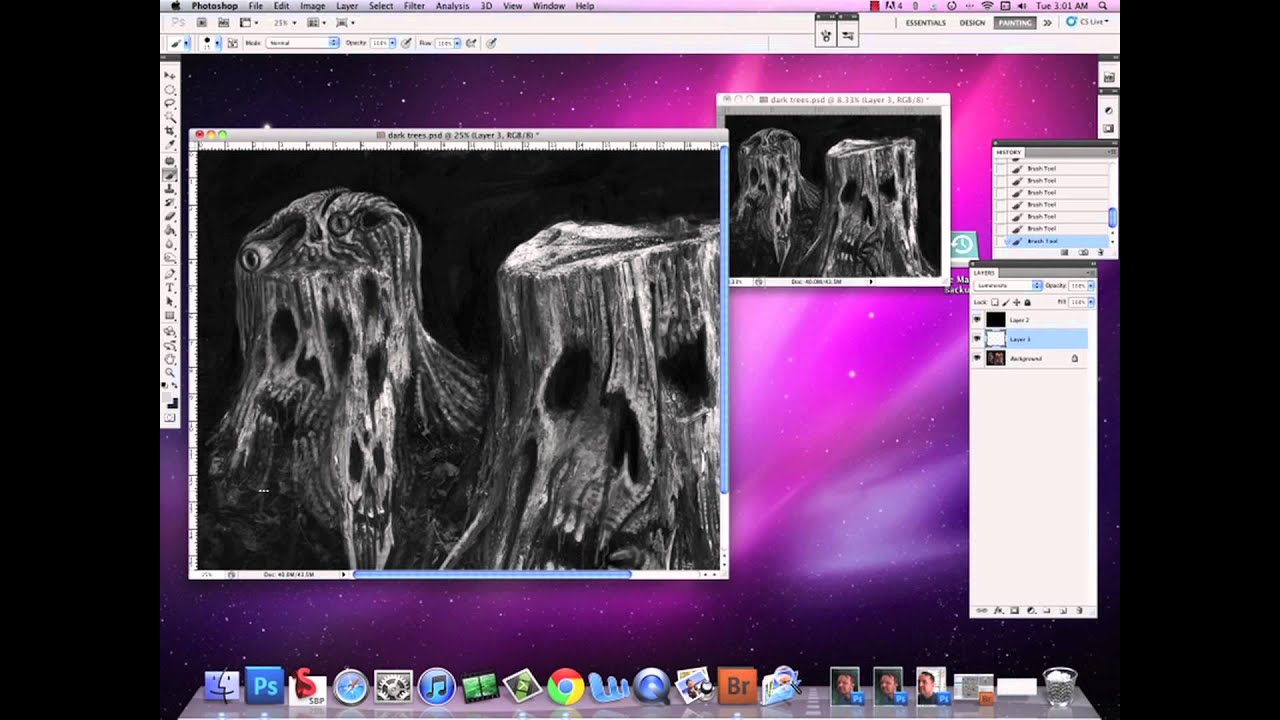Create a new layer from Layers panel

point(1063,610)
